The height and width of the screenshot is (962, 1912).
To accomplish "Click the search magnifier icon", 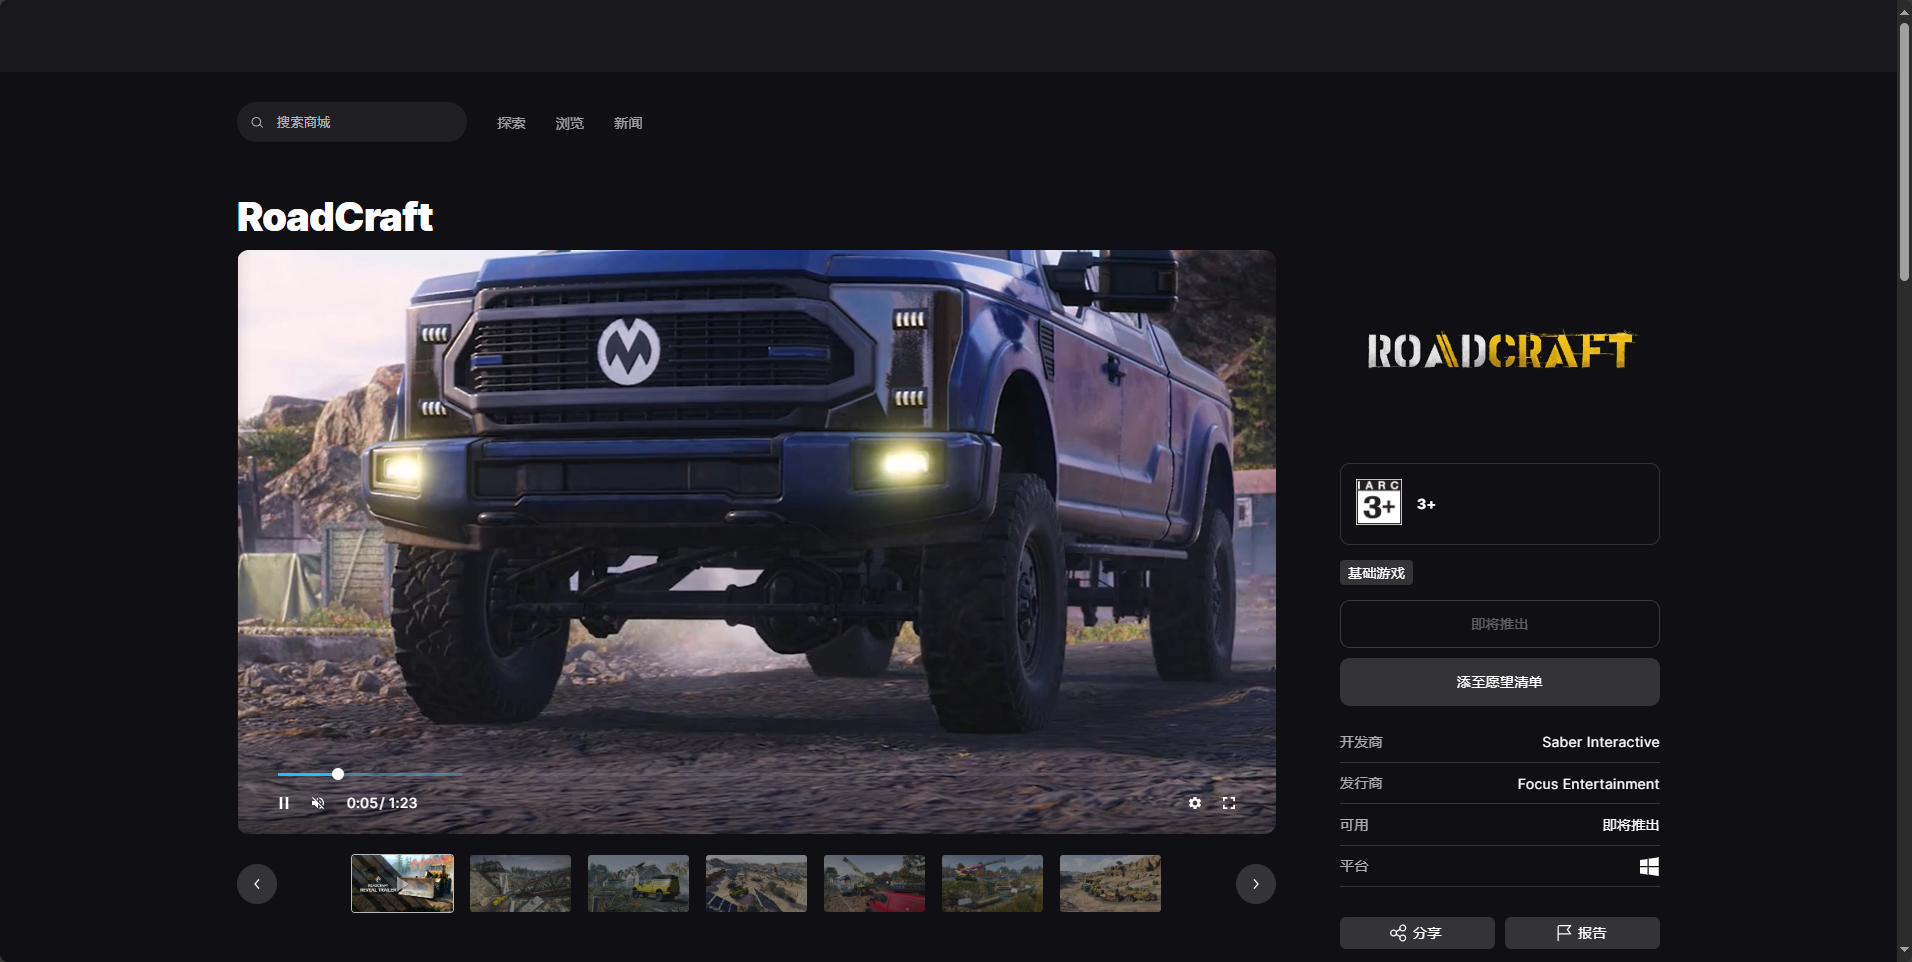I will 257,122.
